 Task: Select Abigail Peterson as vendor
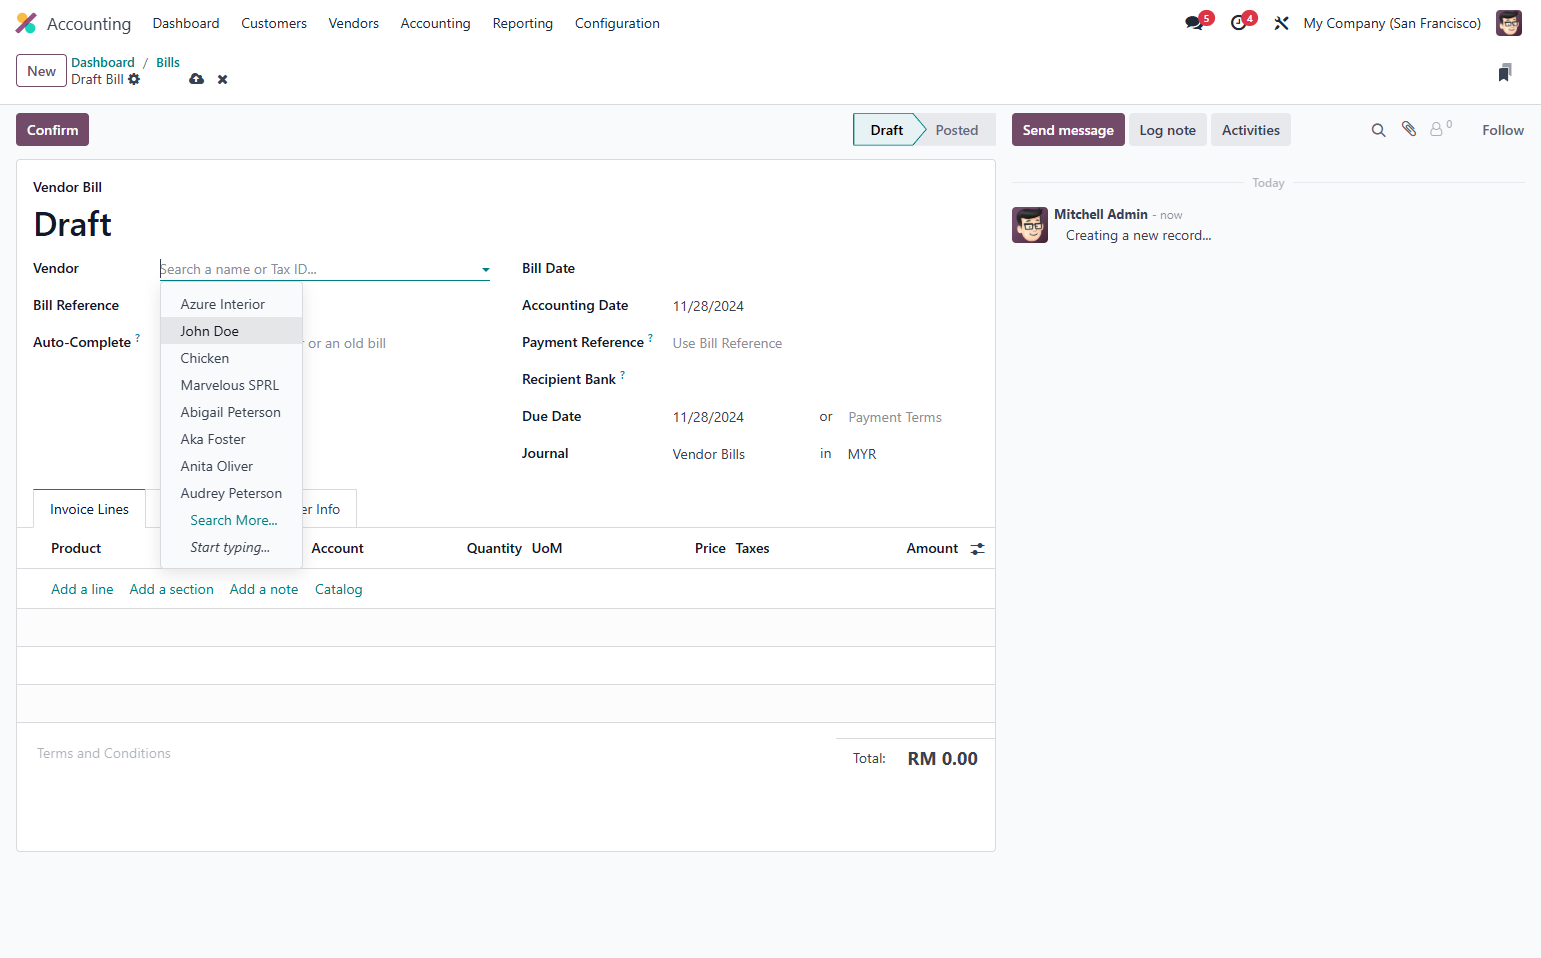231,412
